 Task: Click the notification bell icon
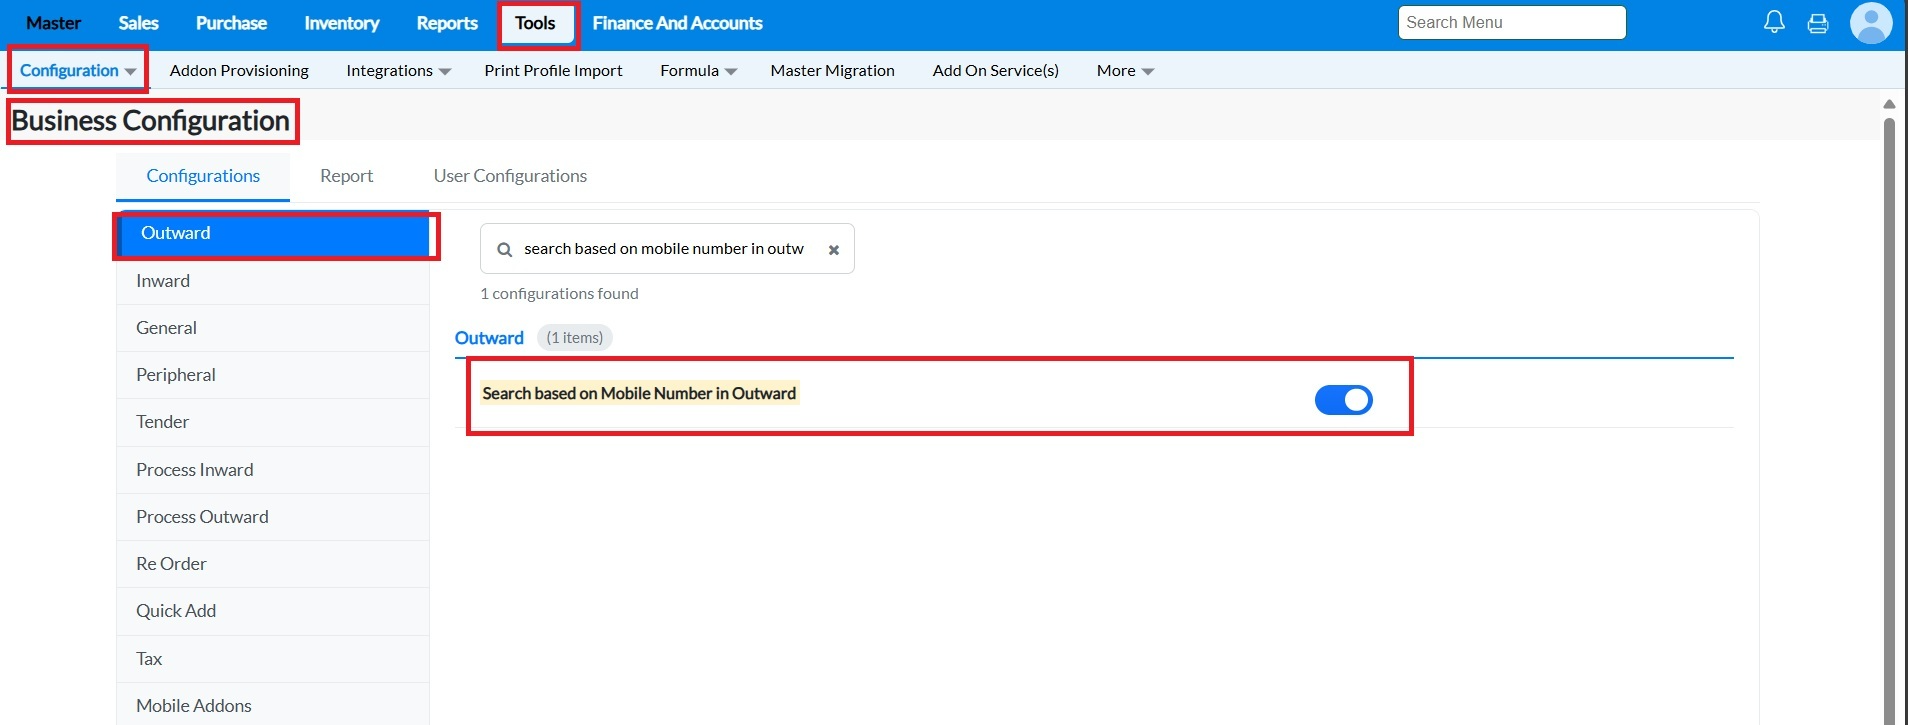click(1774, 22)
